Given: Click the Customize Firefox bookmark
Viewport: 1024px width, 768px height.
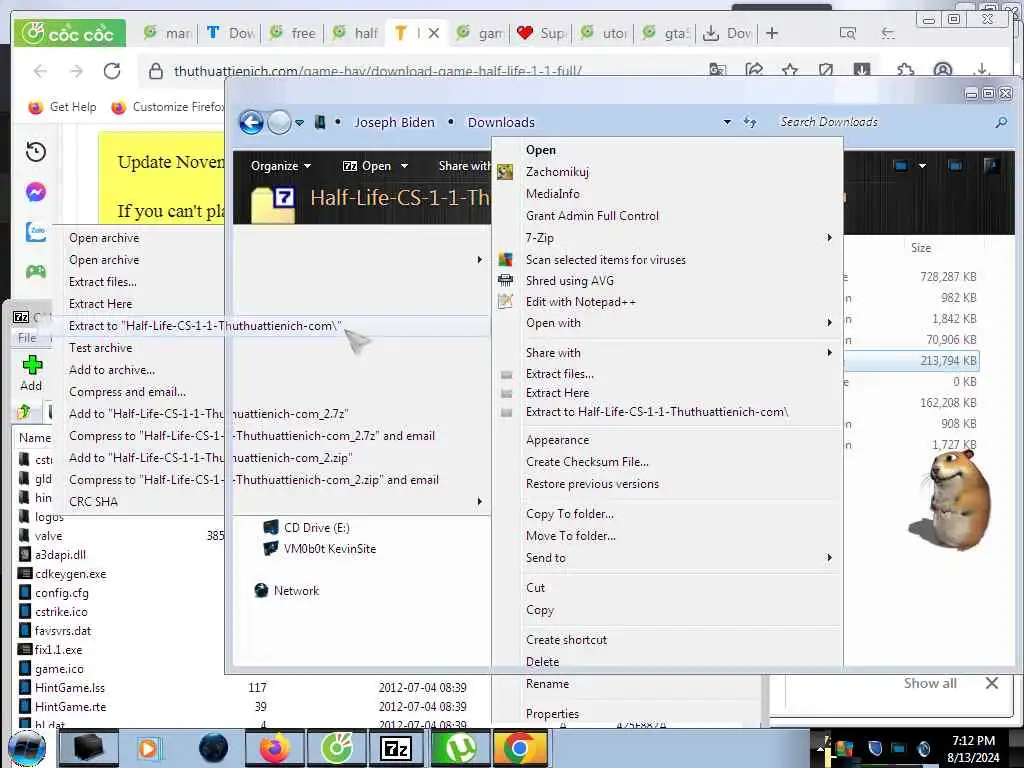Looking at the screenshot, I should pyautogui.click(x=168, y=106).
